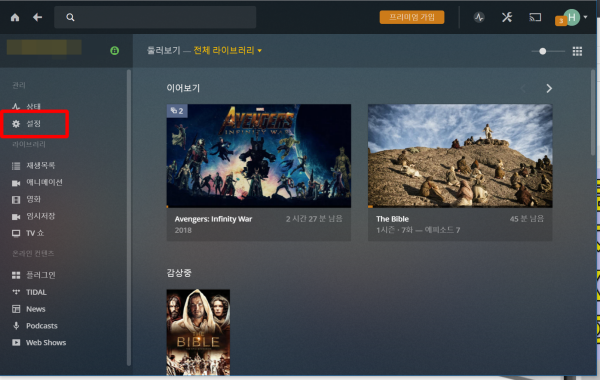
Task: Click the search magnifier icon
Action: (x=70, y=17)
